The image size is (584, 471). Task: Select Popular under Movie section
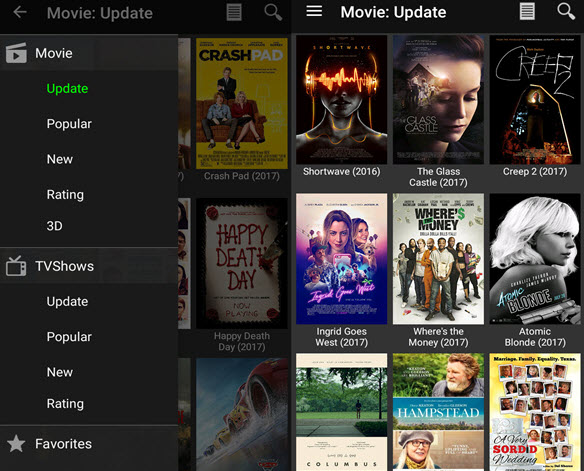click(x=69, y=124)
